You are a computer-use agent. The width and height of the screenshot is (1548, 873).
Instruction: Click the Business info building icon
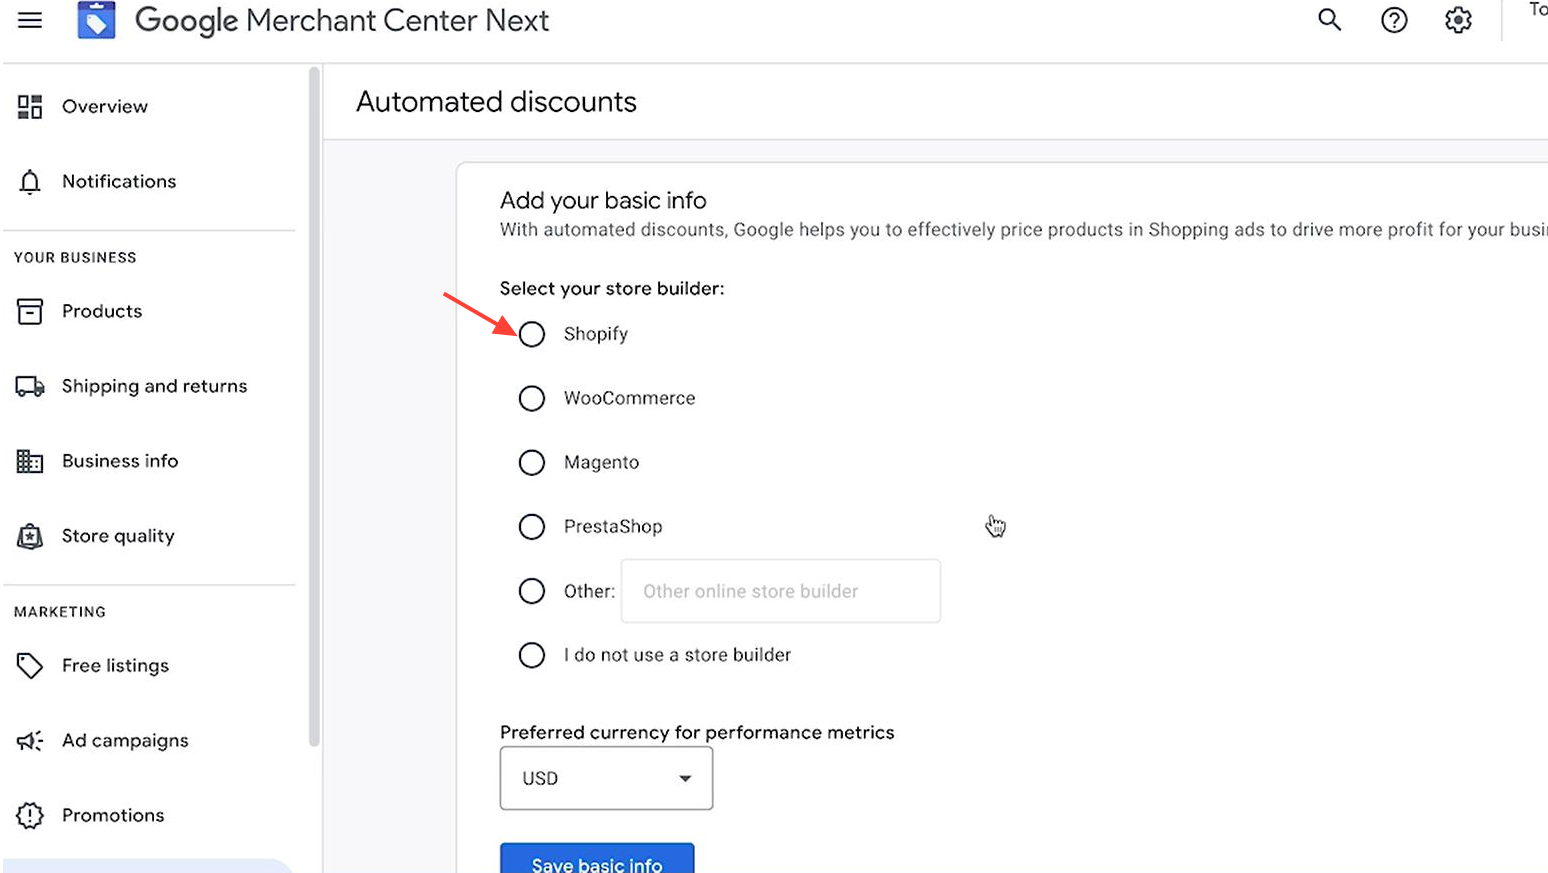(x=30, y=461)
